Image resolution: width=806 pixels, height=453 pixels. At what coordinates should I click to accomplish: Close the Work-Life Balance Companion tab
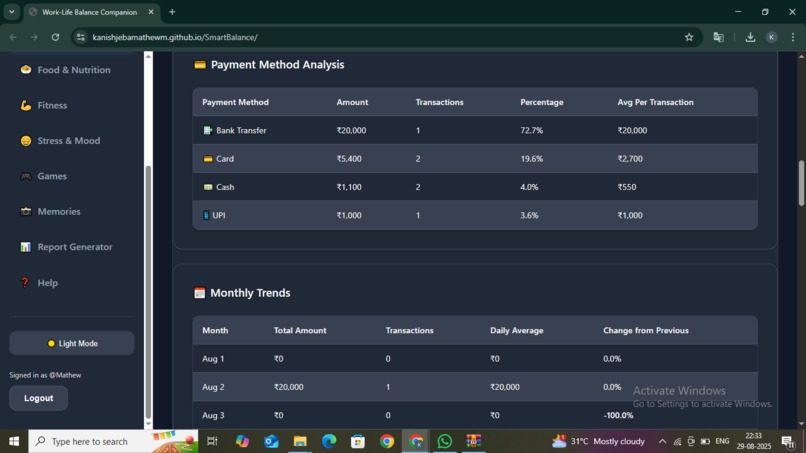[151, 12]
